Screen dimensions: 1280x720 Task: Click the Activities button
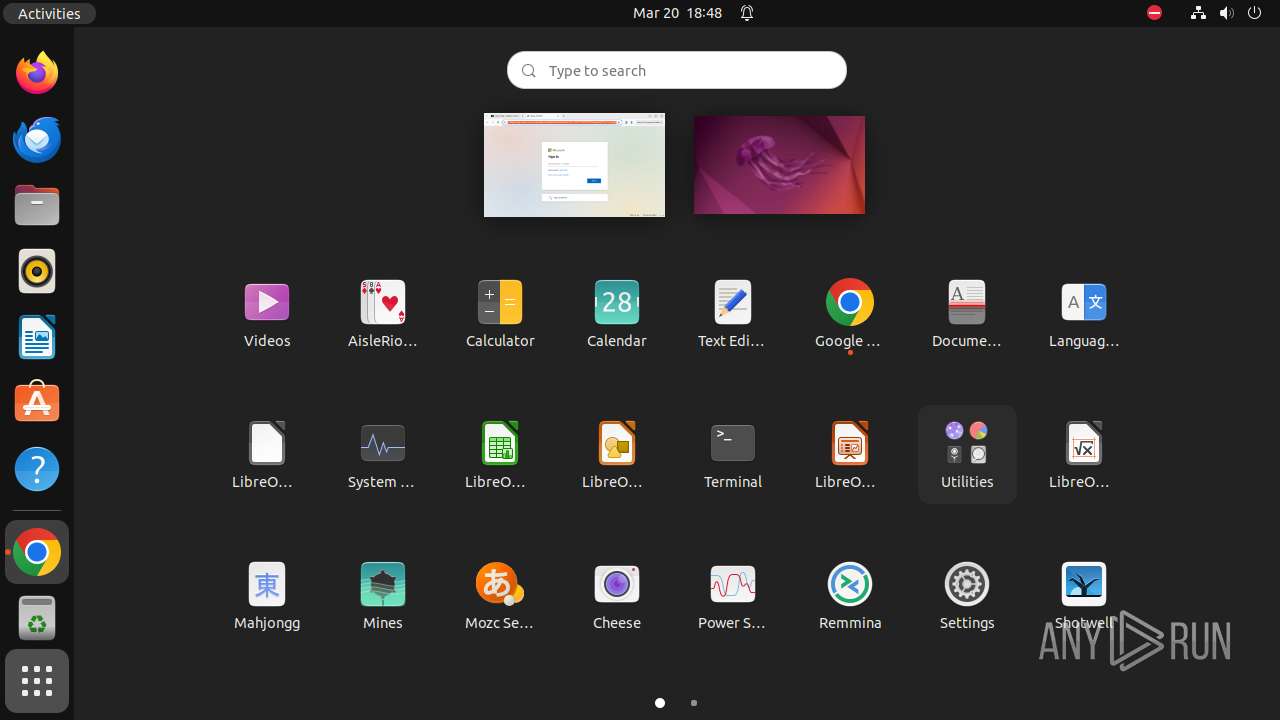pyautogui.click(x=49, y=13)
